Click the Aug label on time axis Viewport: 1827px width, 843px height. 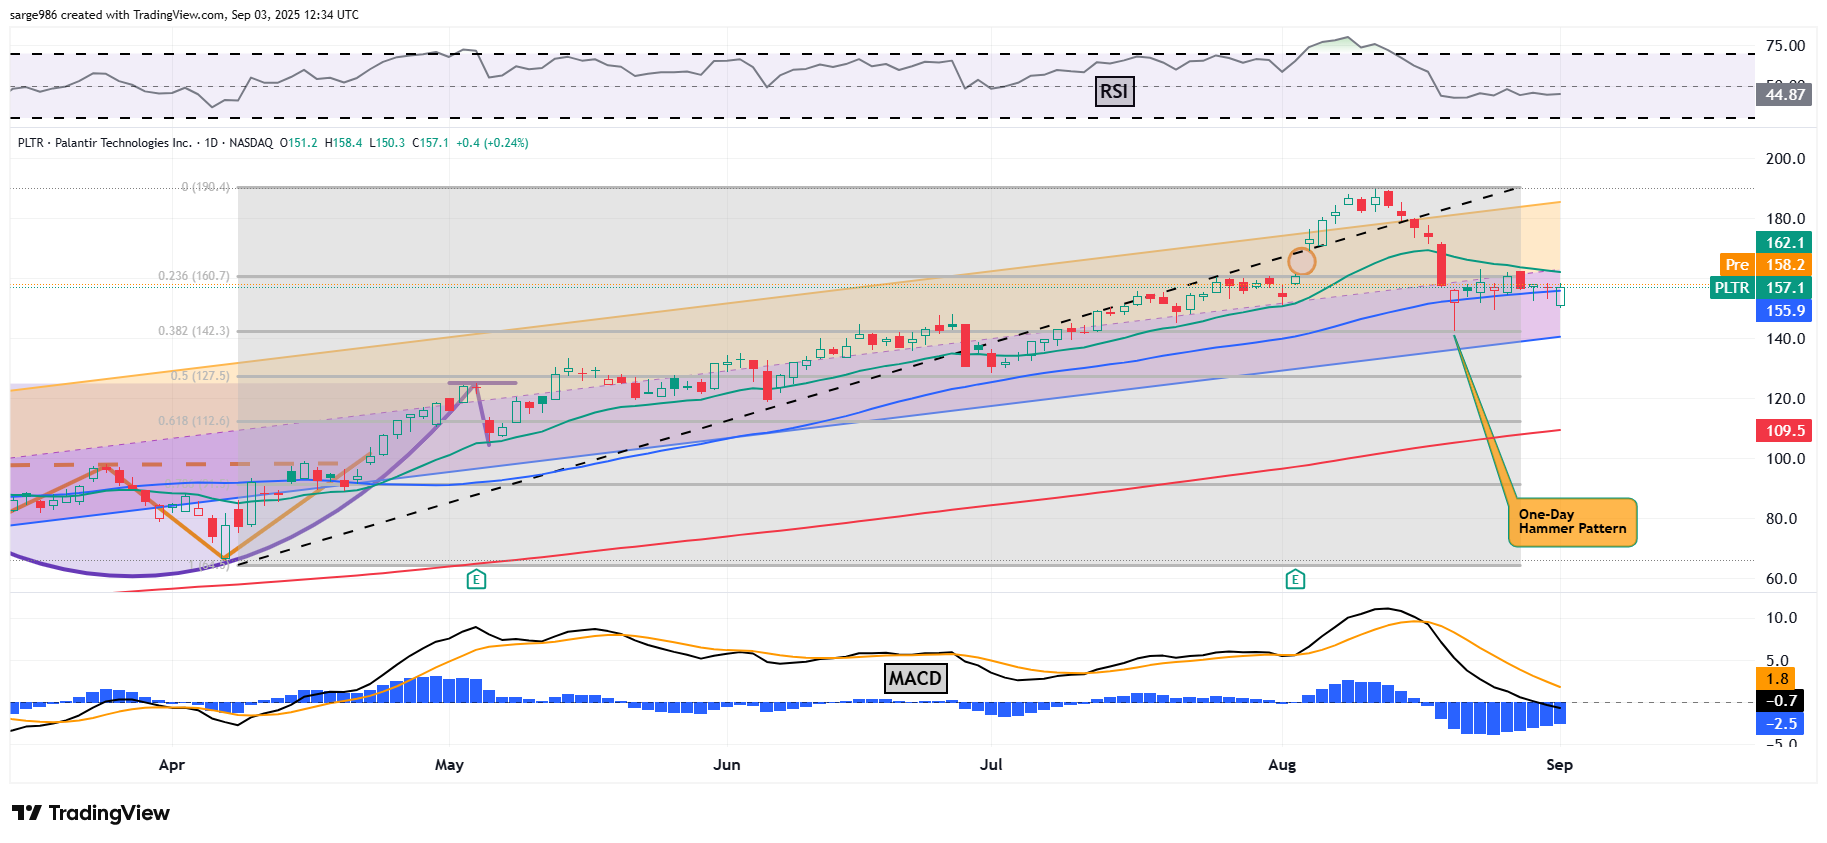(x=1282, y=765)
